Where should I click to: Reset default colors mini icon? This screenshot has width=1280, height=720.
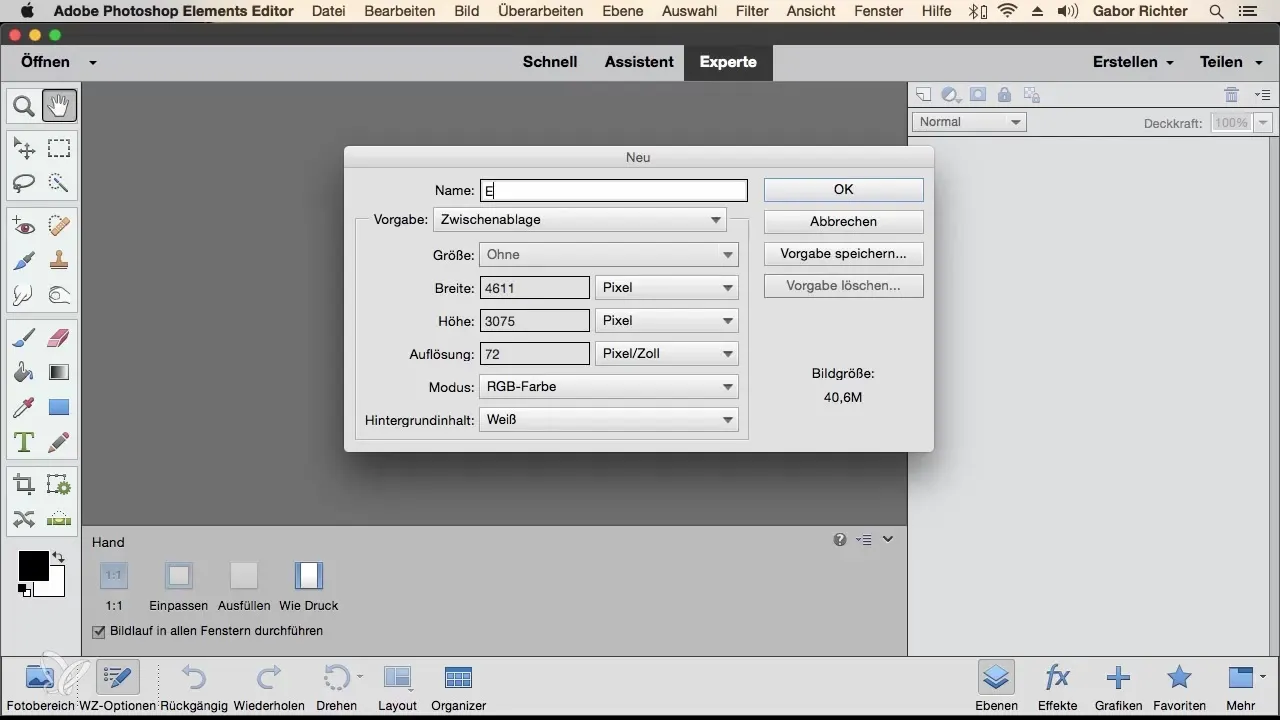pyautogui.click(x=24, y=590)
